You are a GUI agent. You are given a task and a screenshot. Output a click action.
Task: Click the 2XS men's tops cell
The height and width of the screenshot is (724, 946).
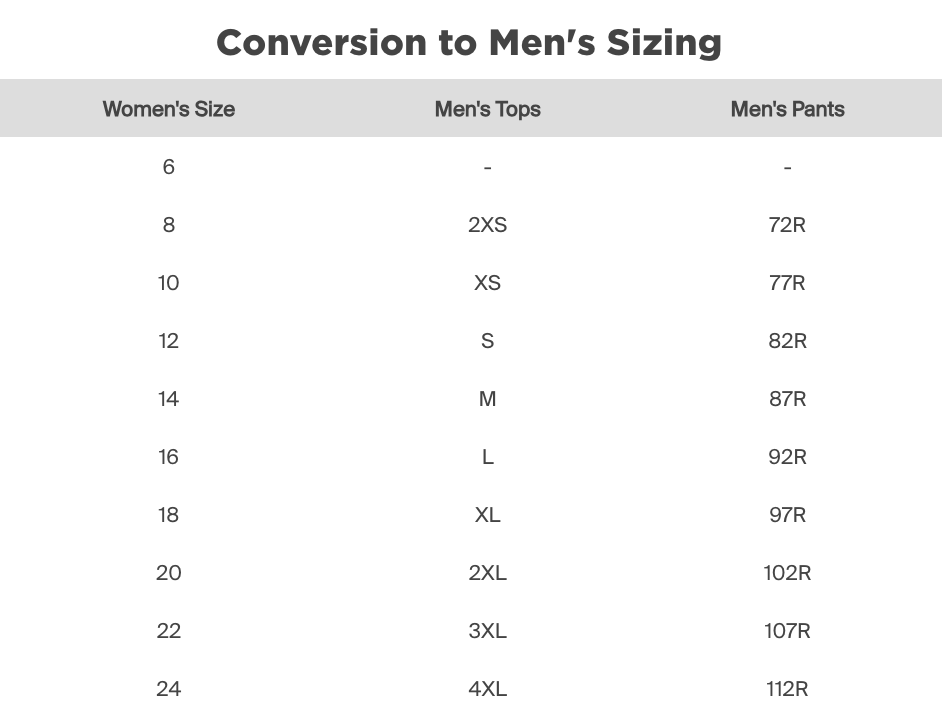point(487,225)
